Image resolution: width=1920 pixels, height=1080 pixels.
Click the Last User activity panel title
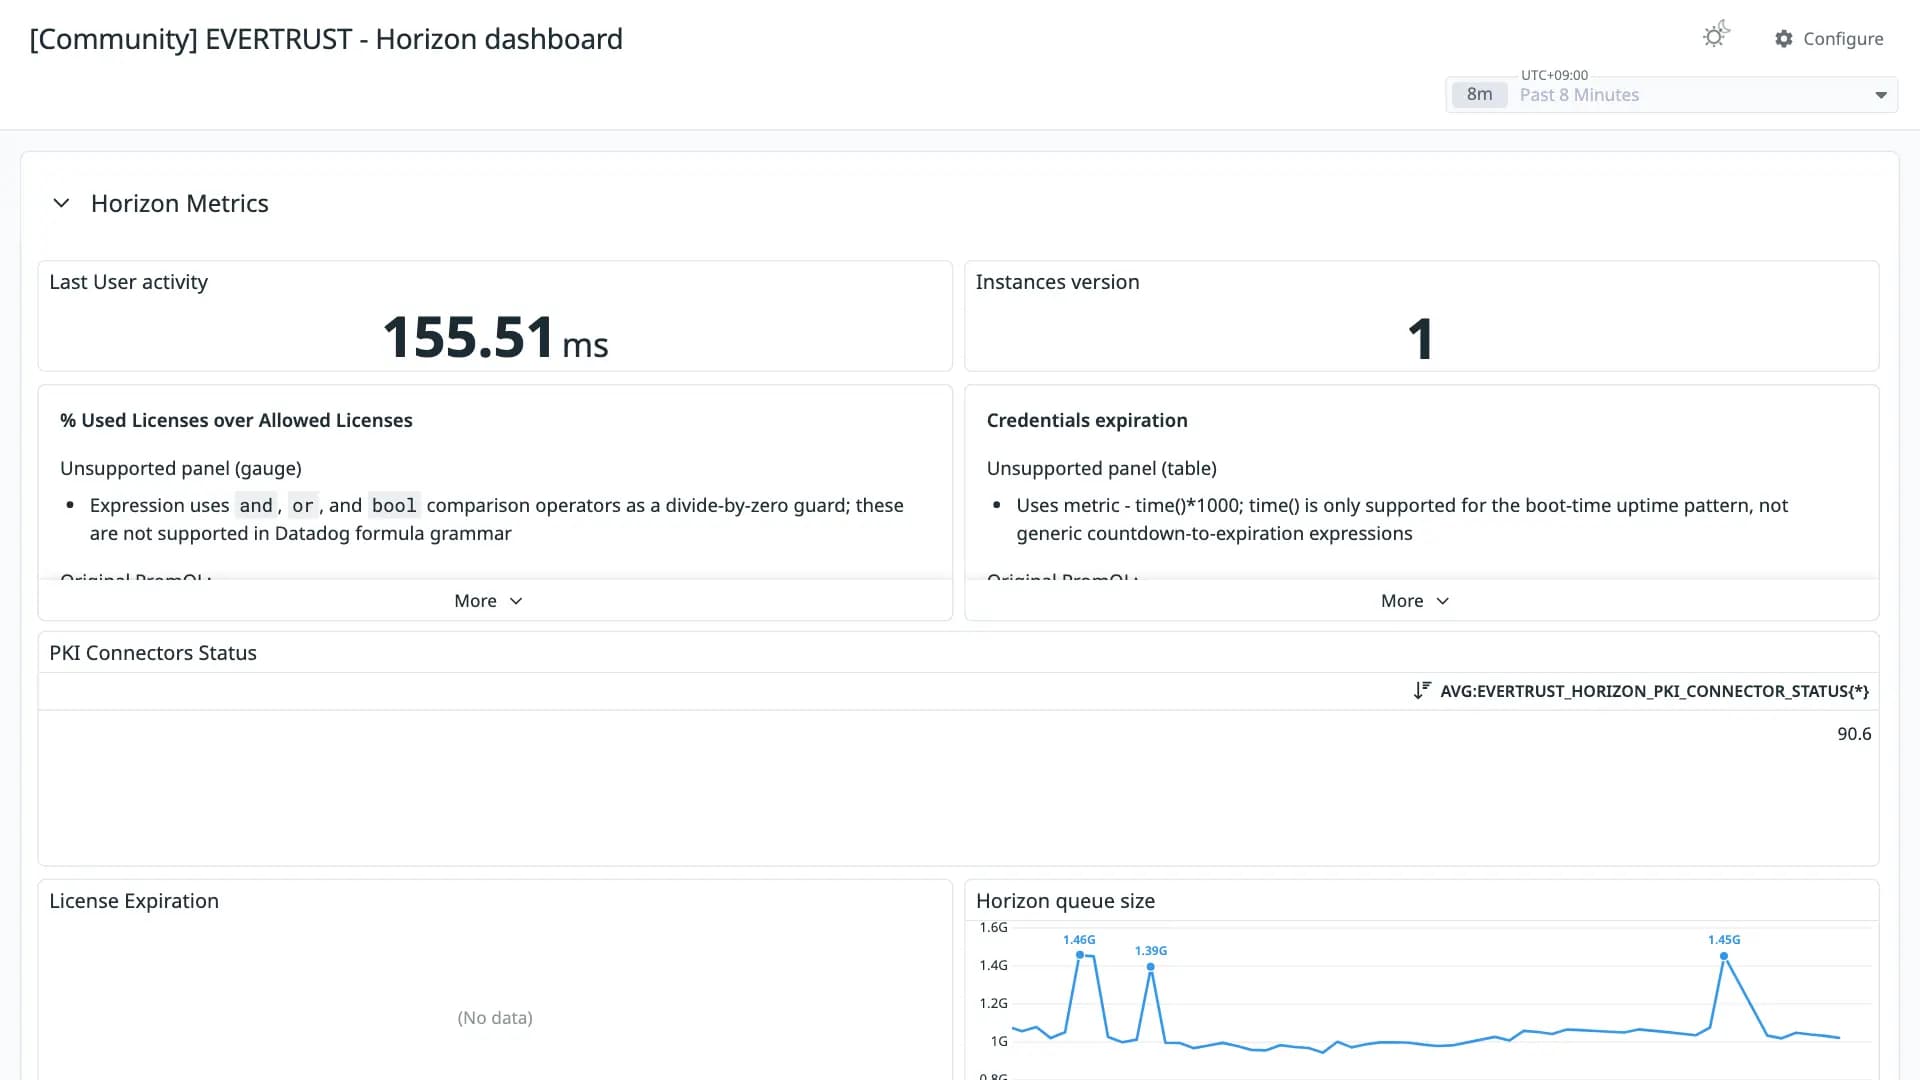[x=129, y=283]
